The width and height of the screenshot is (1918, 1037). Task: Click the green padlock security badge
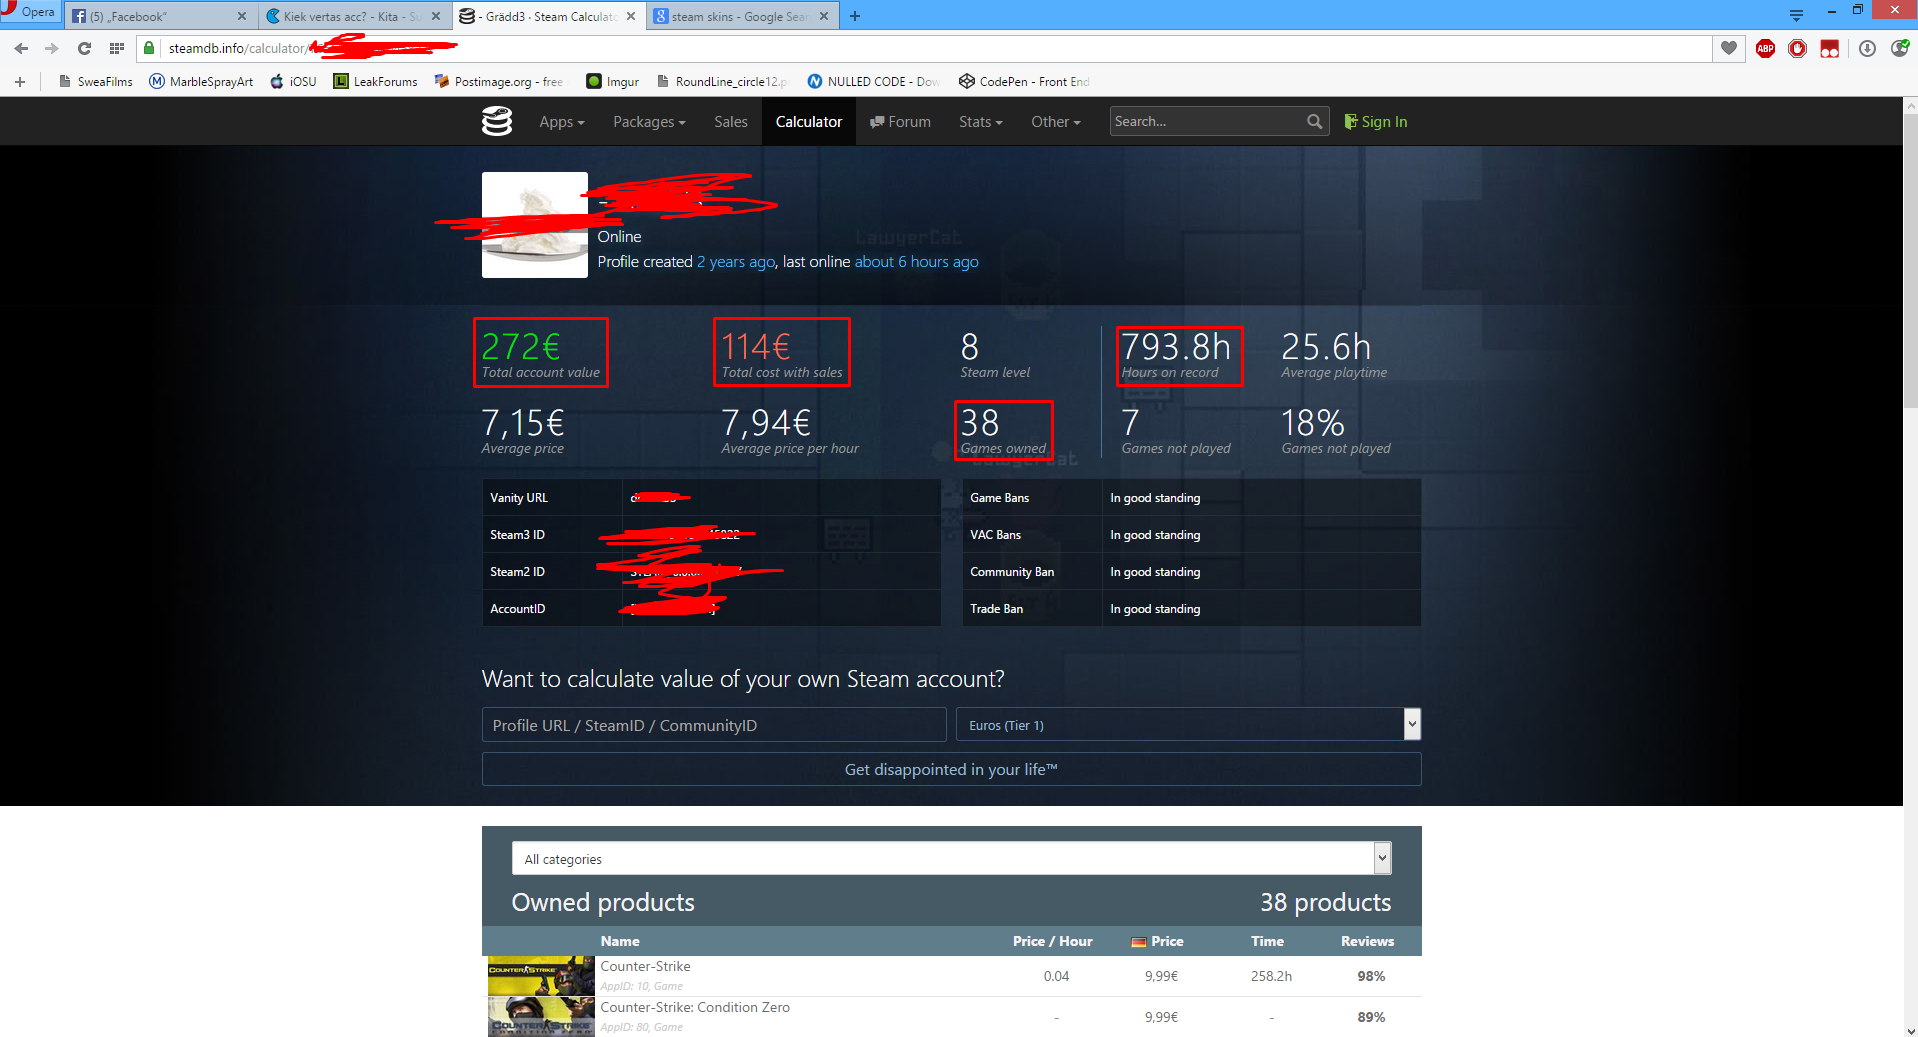point(149,48)
